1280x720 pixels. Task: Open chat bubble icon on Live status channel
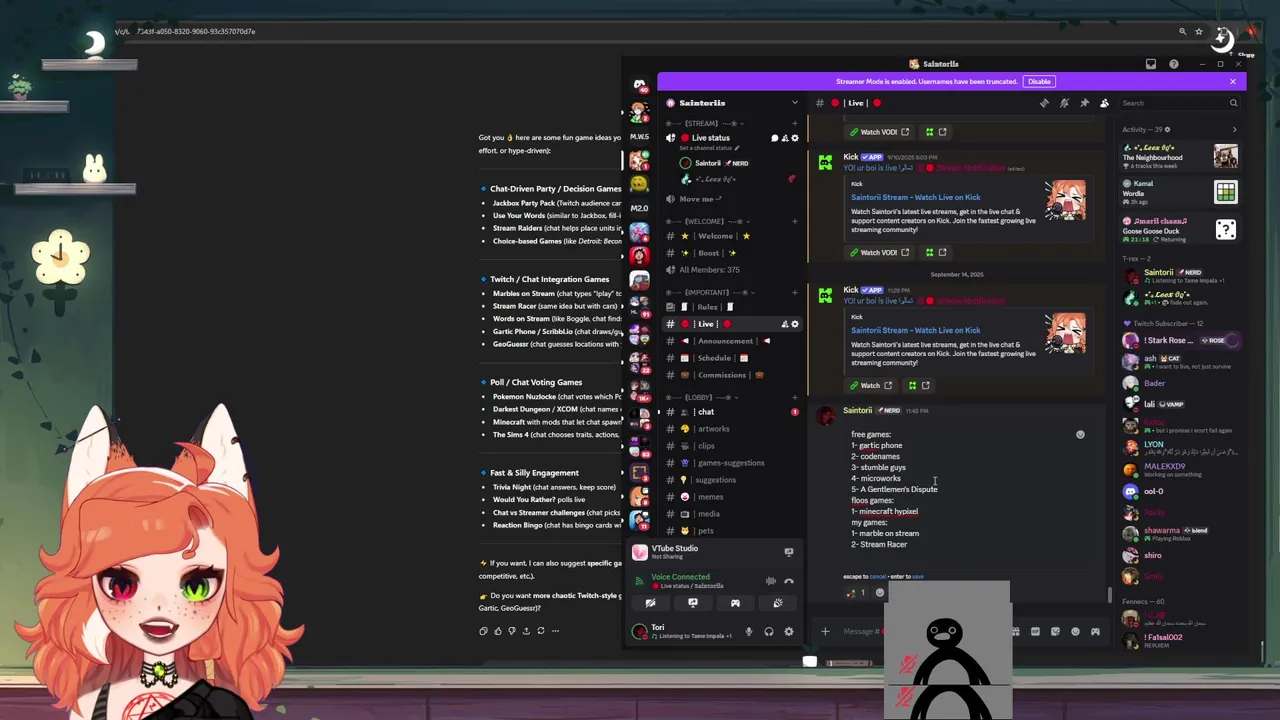(x=774, y=138)
